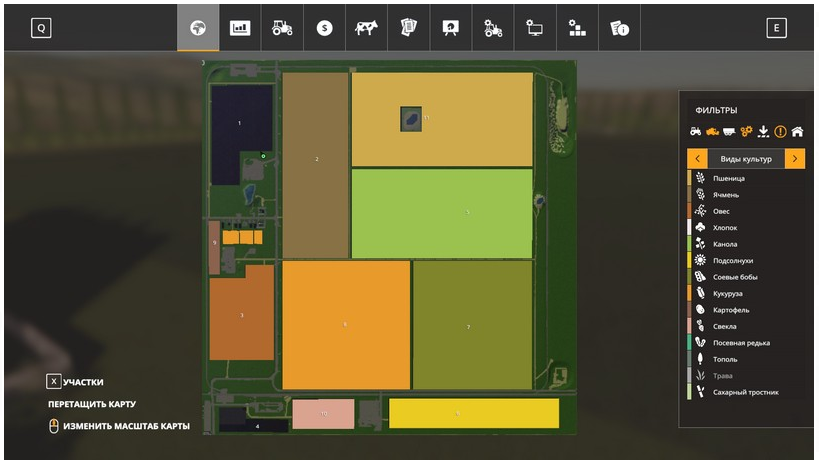Click the Картофель potato icon
This screenshot has height=464, width=819.
click(700, 310)
